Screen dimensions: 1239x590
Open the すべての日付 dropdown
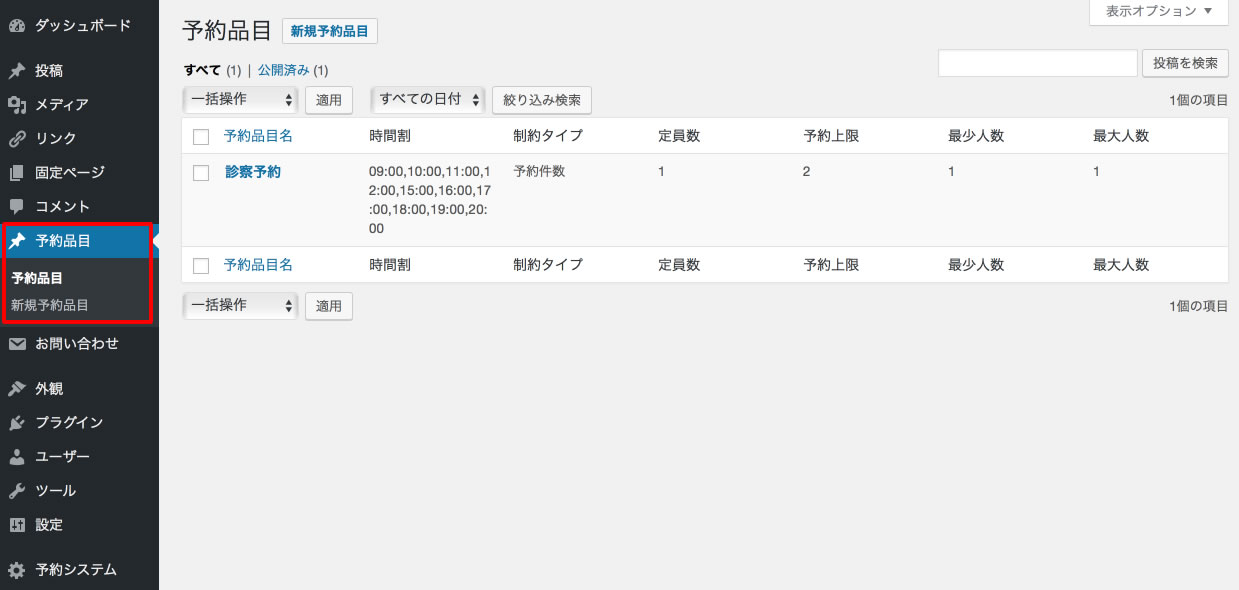coord(427,99)
